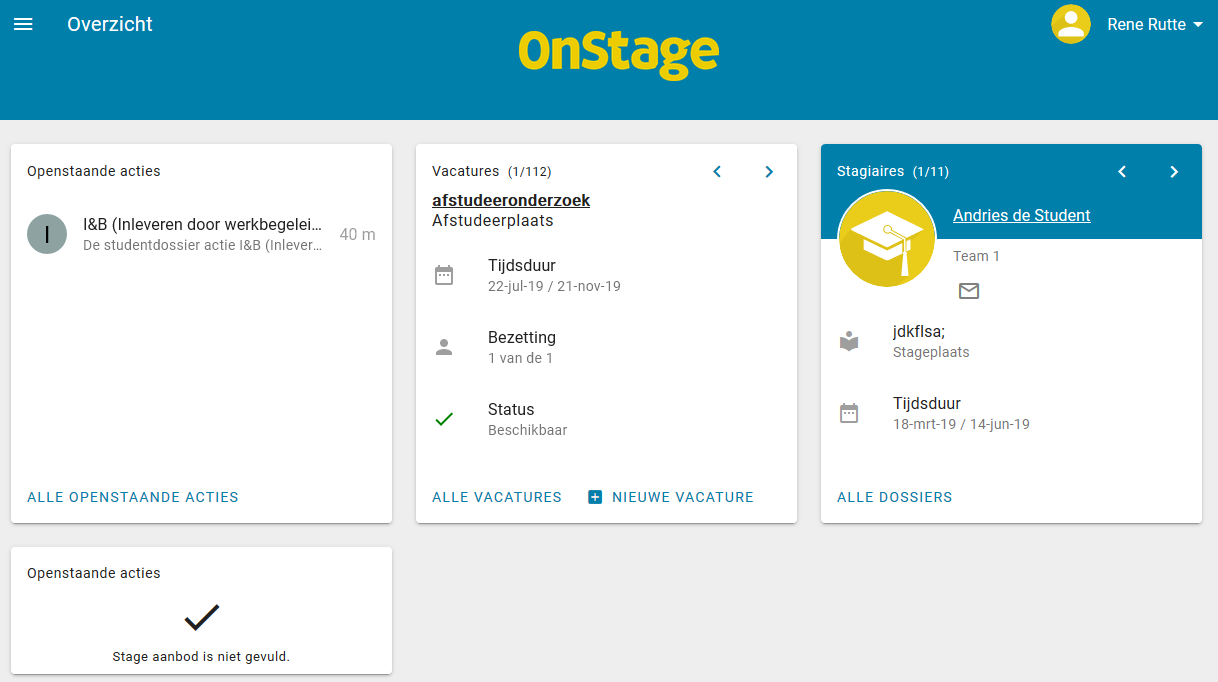Open the Rene Rutte account dropdown

[1155, 24]
